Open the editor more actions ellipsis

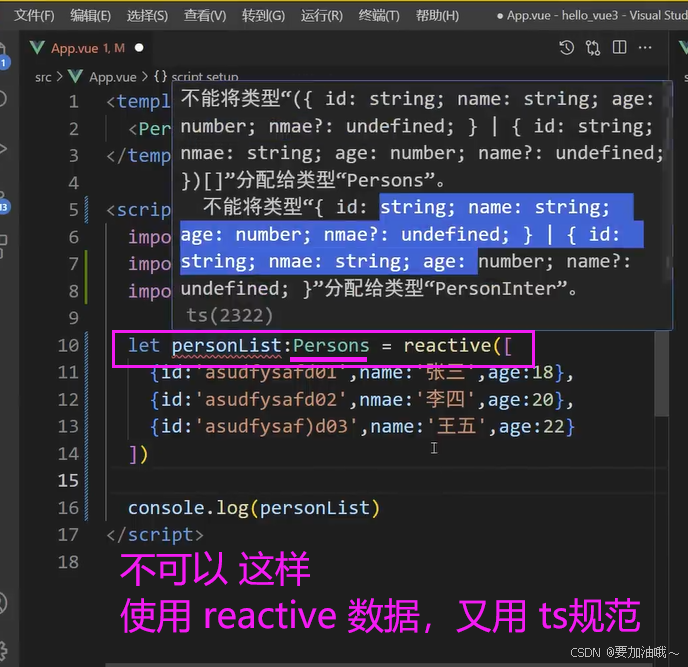click(x=645, y=47)
